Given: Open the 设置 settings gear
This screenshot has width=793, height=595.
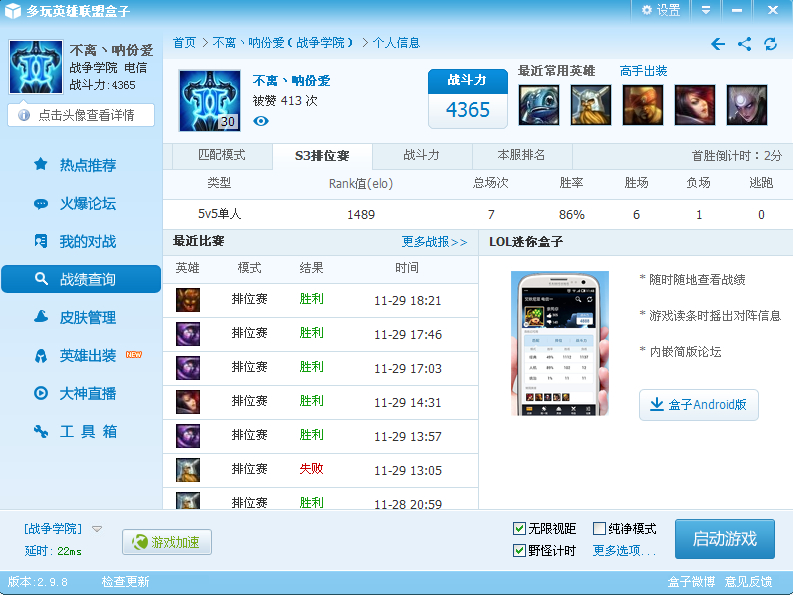Looking at the screenshot, I should point(661,10).
